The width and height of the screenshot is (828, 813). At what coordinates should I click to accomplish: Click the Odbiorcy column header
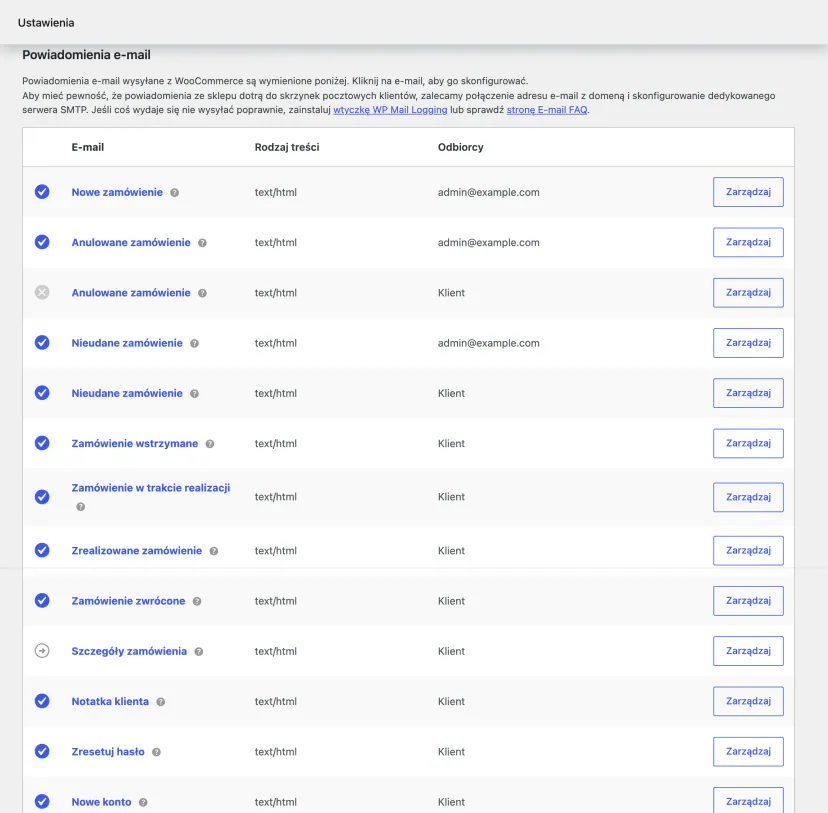pyautogui.click(x=460, y=147)
